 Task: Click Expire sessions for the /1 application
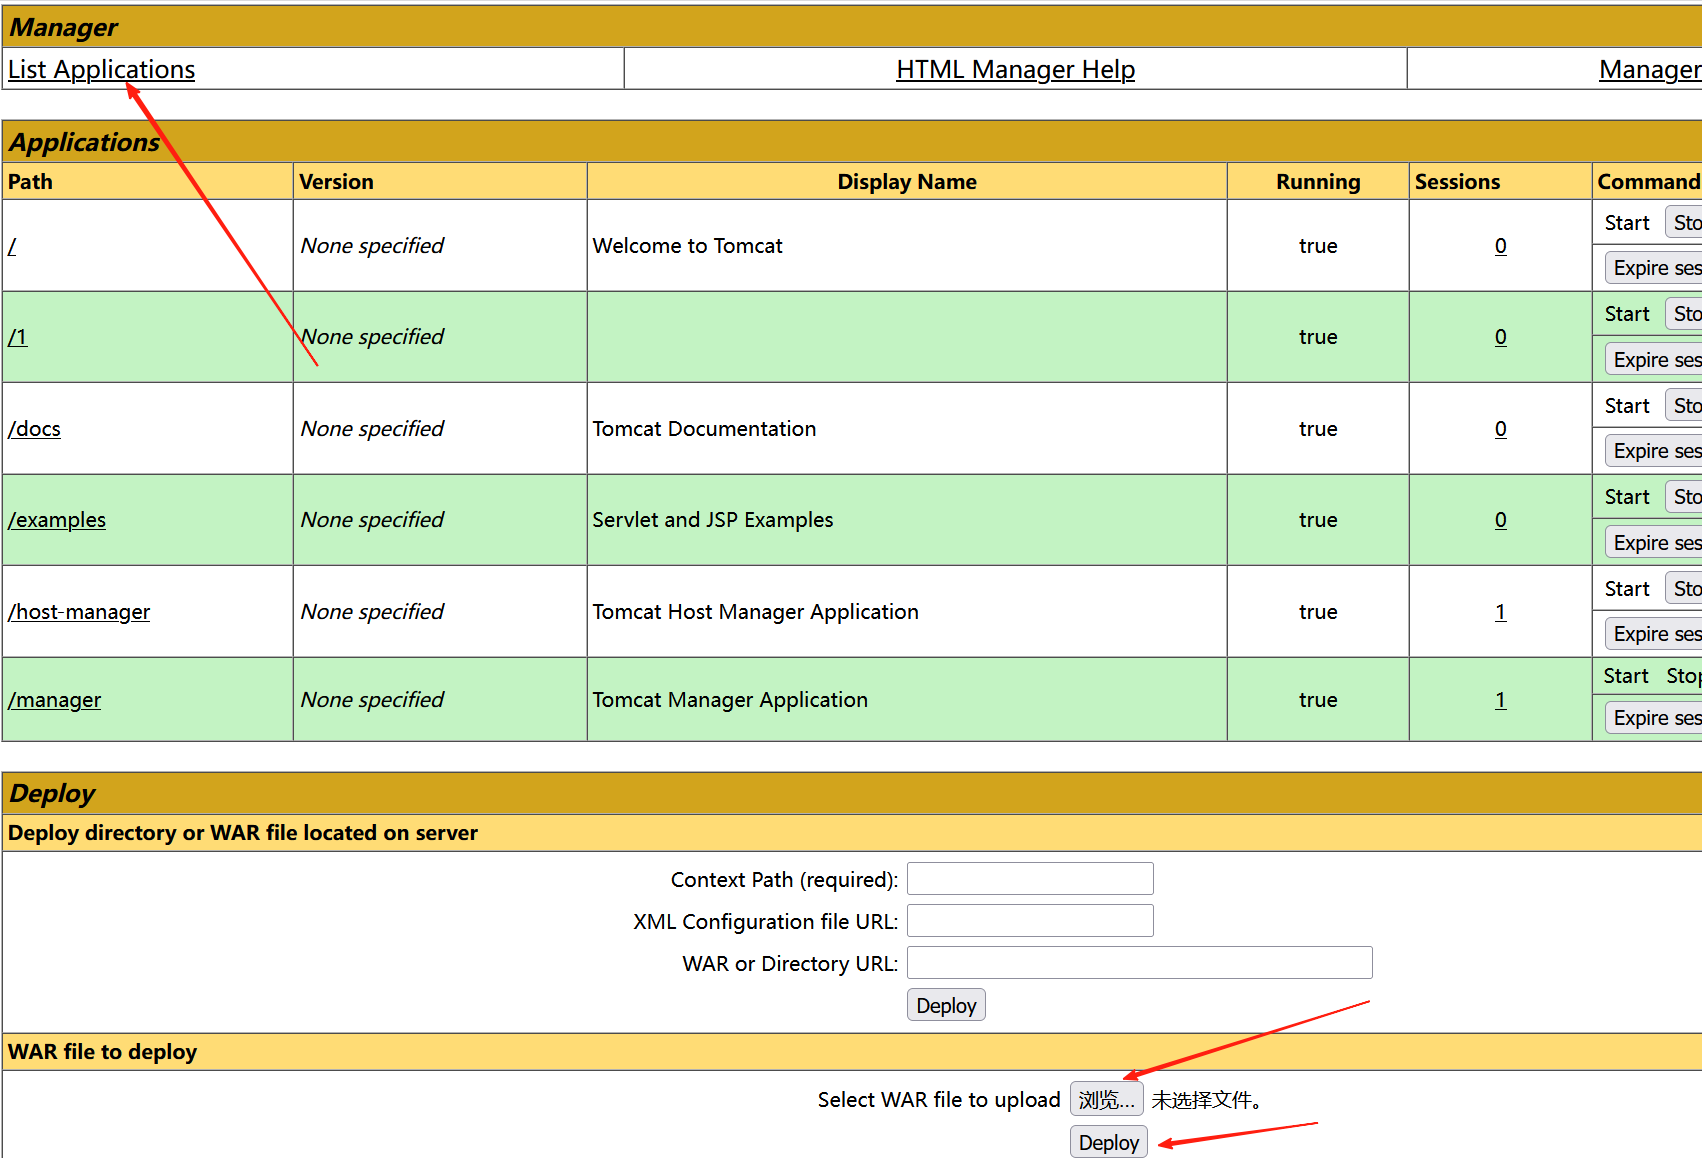[x=1654, y=360]
